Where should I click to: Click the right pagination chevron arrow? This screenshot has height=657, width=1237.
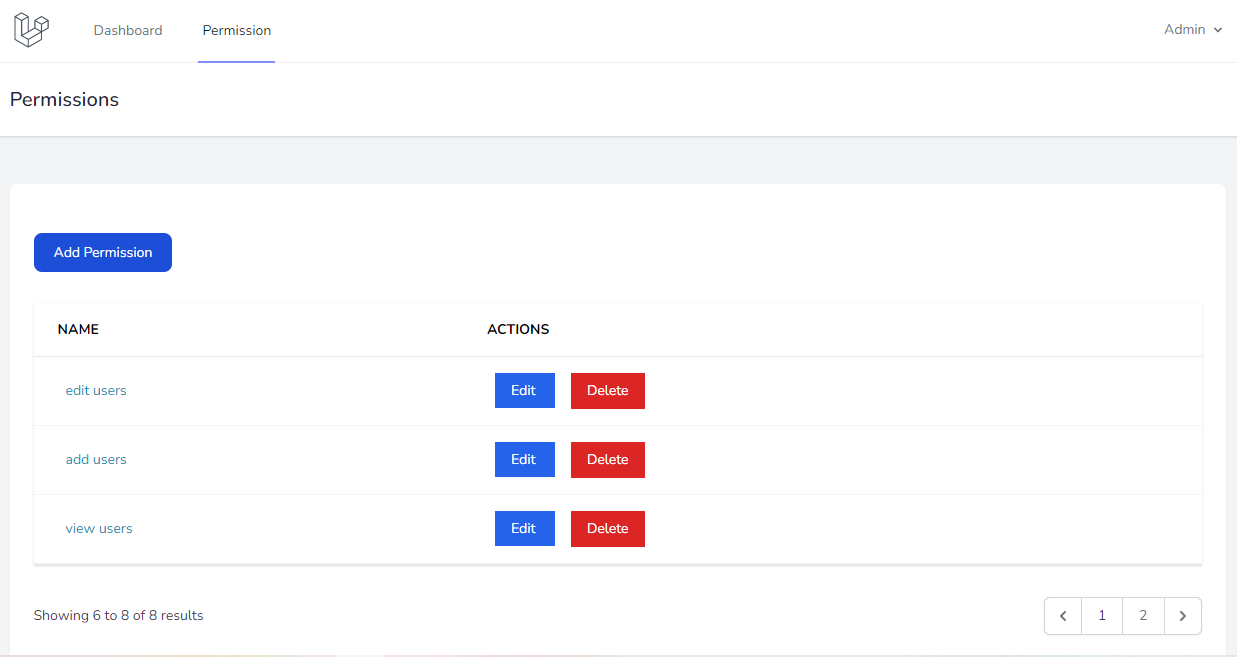click(1183, 615)
